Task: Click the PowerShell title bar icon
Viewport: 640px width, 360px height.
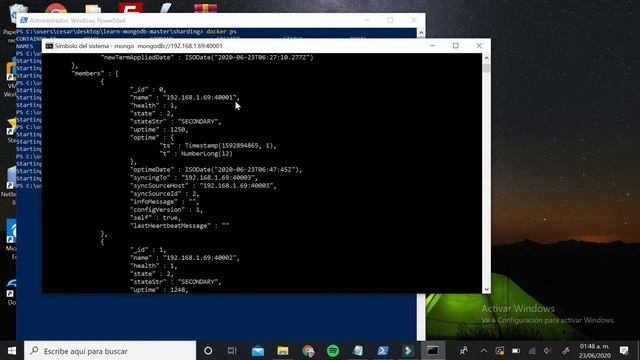Action: pos(24,20)
